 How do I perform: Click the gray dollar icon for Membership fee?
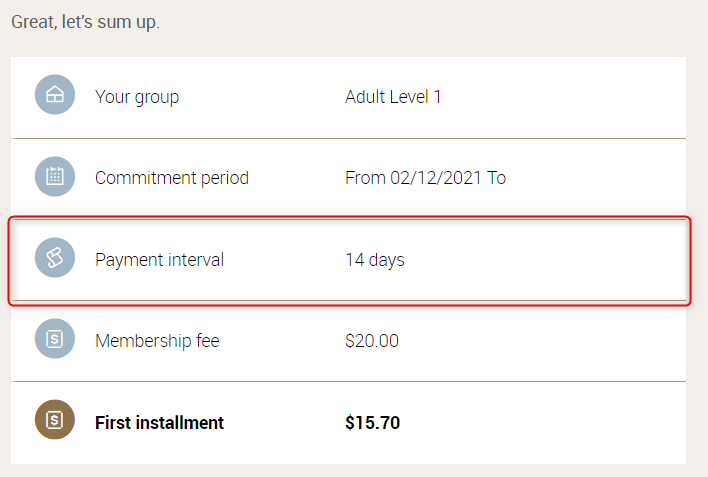[x=55, y=340]
